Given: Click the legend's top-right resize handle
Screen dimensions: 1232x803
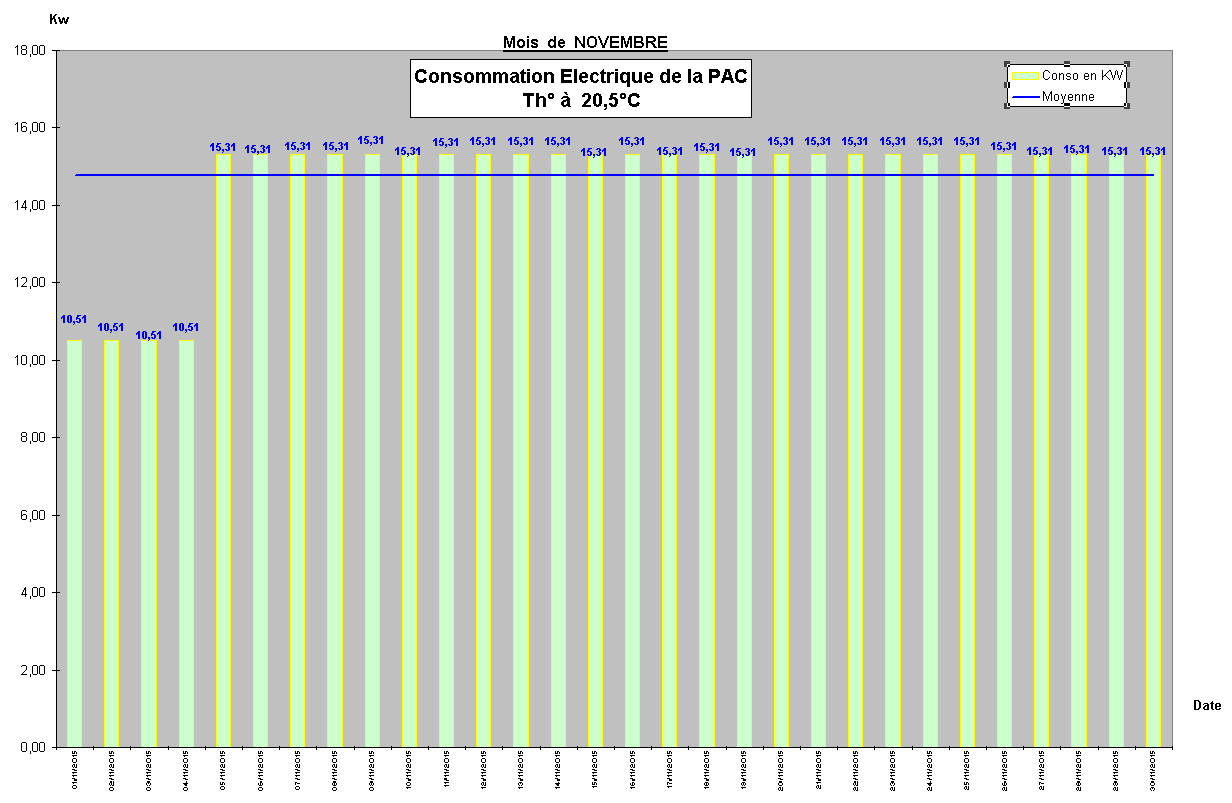Looking at the screenshot, I should coord(1128,63).
